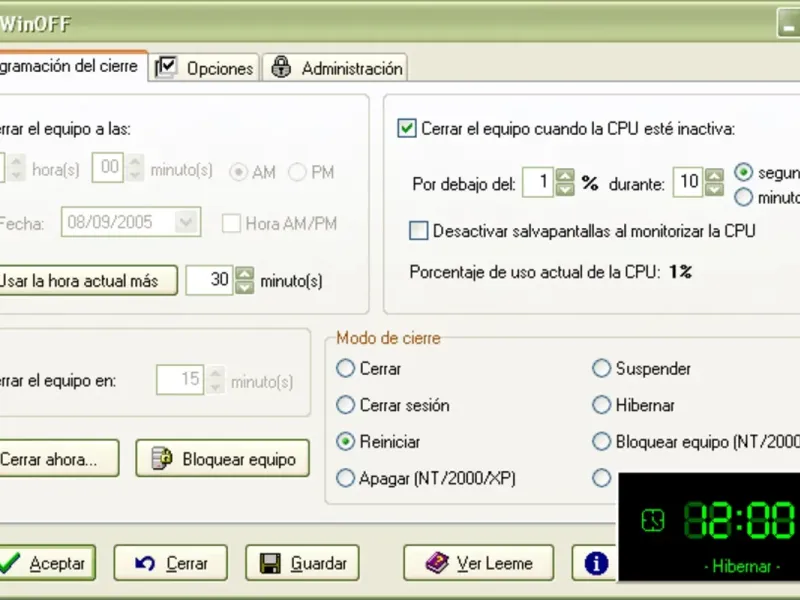Decrease the durante value

pyautogui.click(x=715, y=190)
